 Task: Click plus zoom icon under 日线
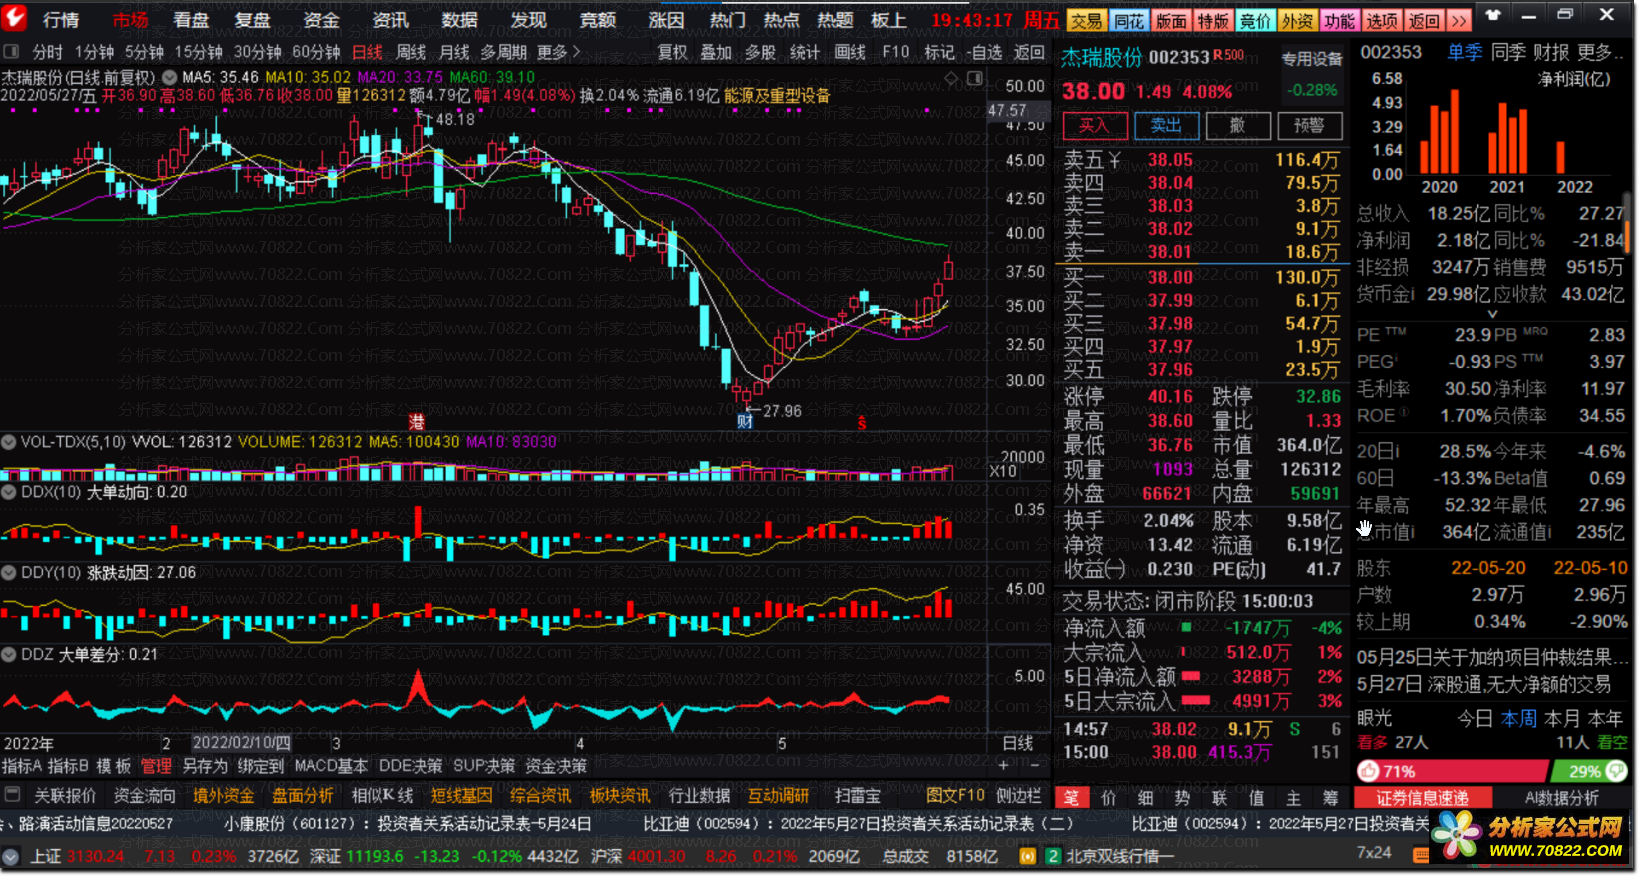(1003, 765)
